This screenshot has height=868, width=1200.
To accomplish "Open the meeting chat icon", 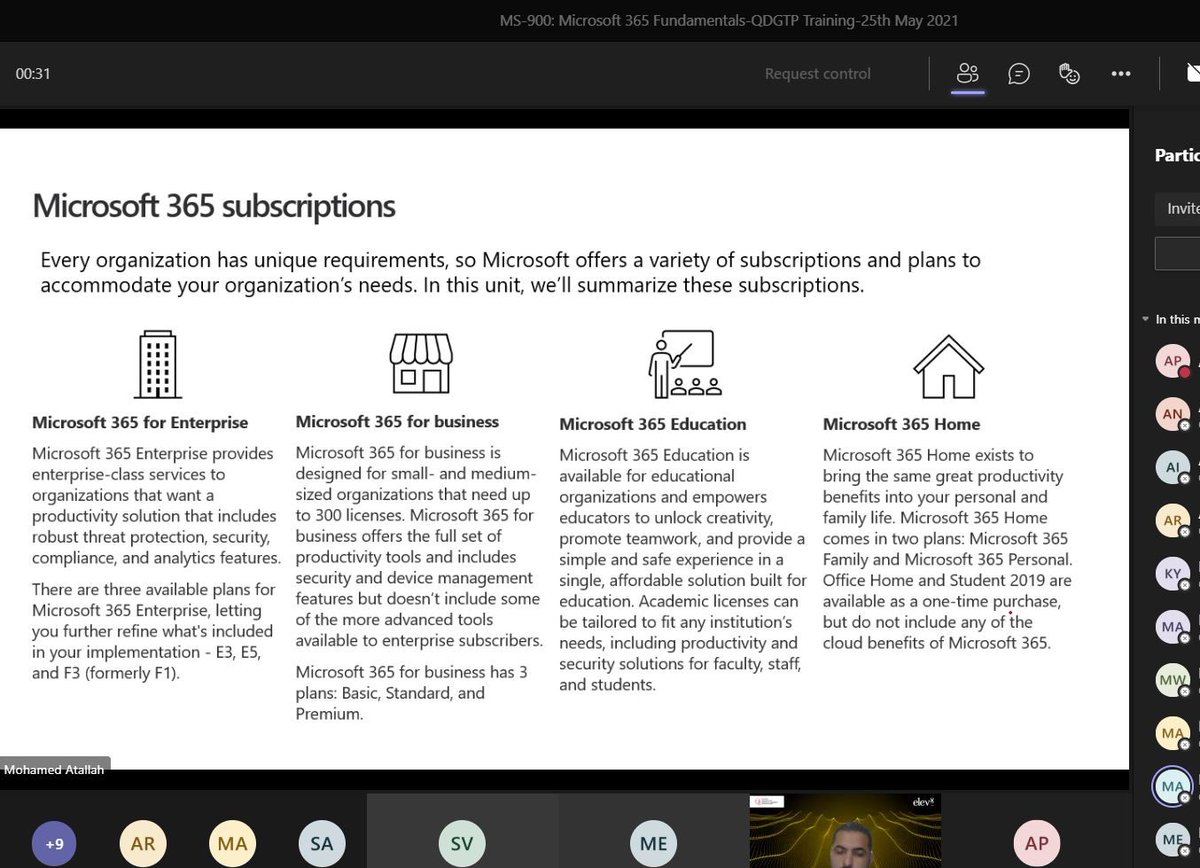I will point(1019,73).
